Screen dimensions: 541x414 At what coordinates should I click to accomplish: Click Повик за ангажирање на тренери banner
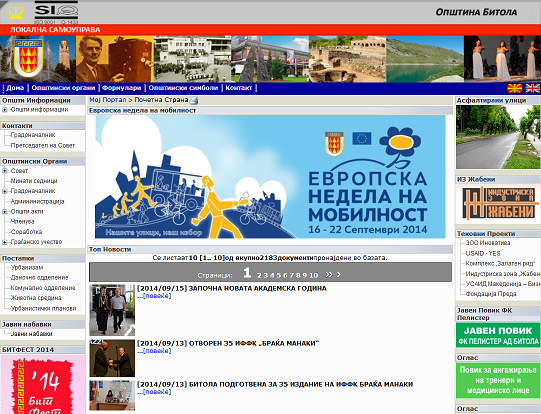click(498, 381)
